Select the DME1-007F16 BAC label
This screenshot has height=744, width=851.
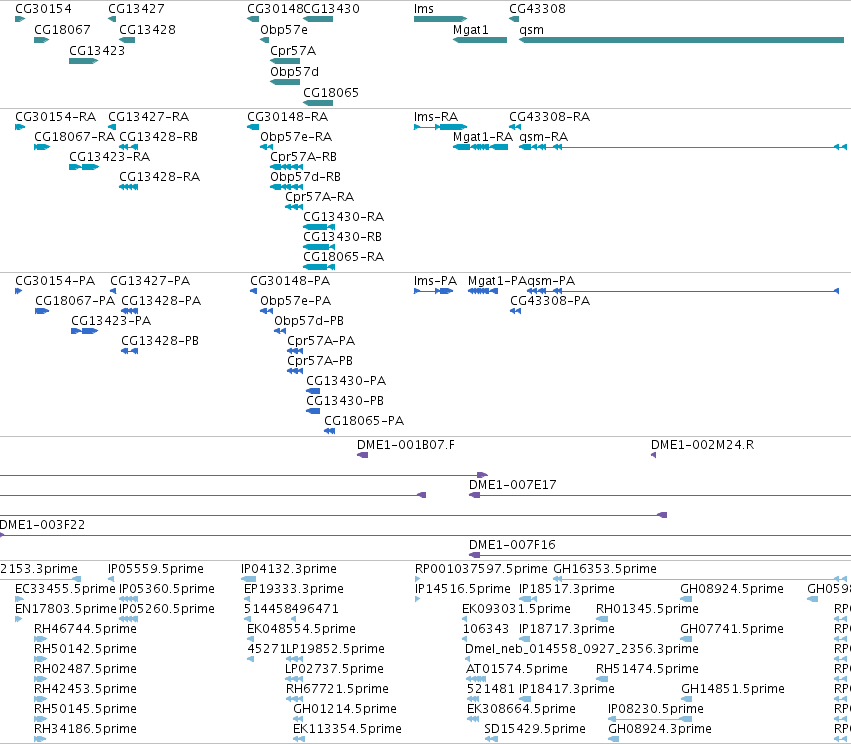click(512, 545)
